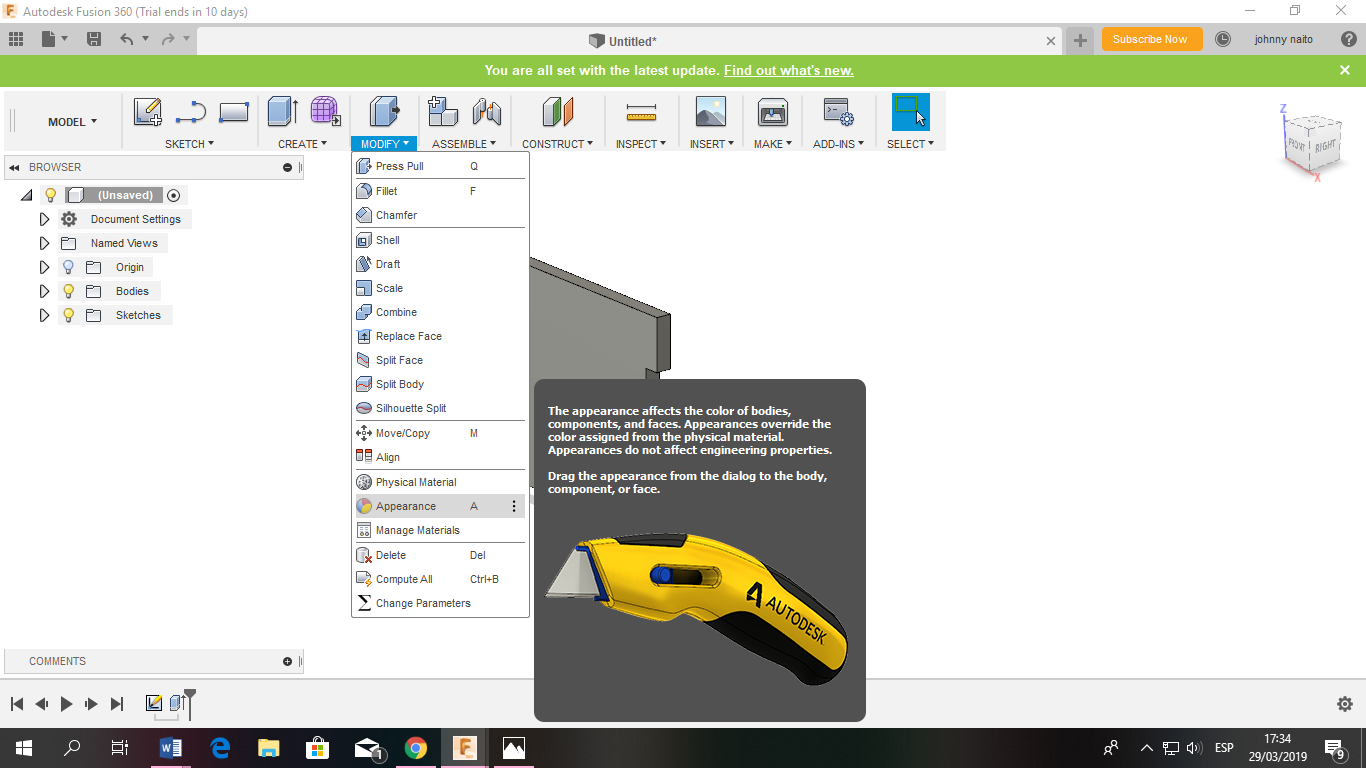Viewport: 1366px width, 768px height.
Task: Select the Construct plane icon
Action: click(558, 111)
